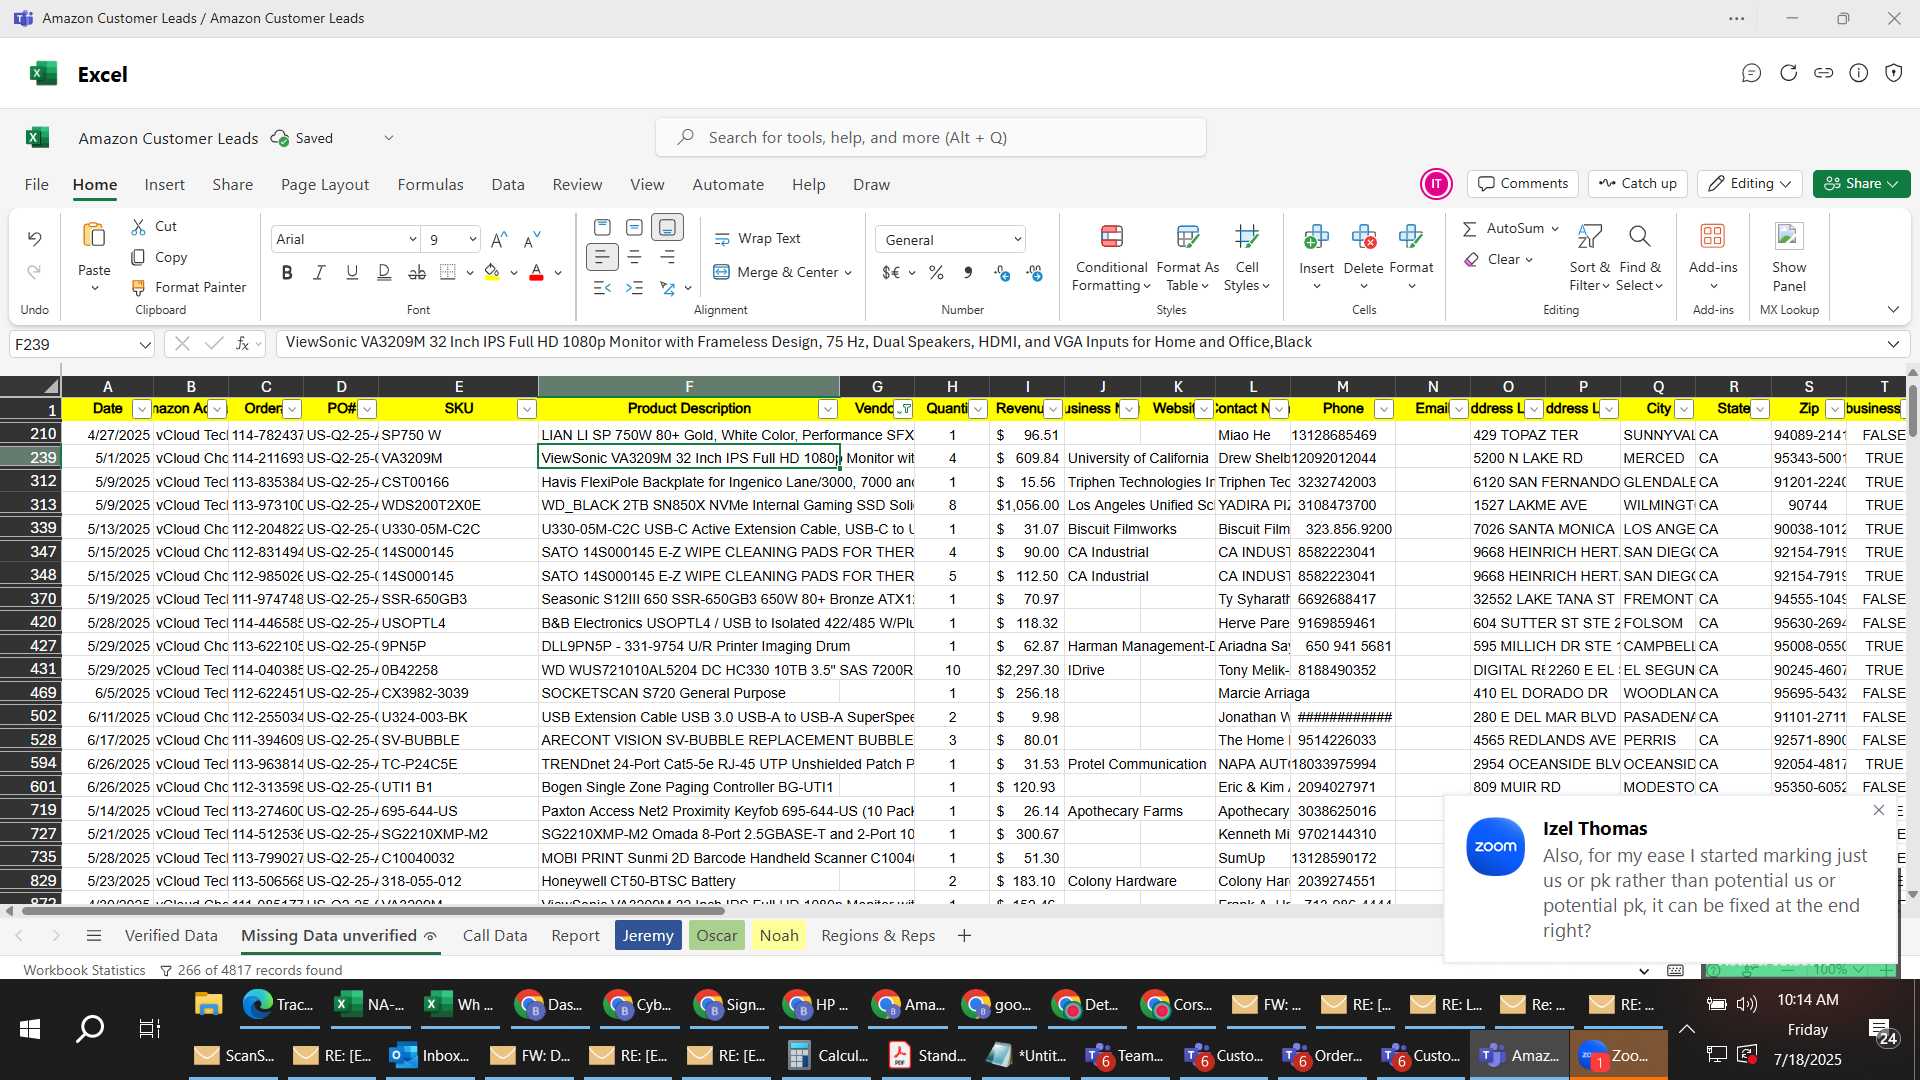
Task: Open the font size dropdown
Action: pyautogui.click(x=472, y=240)
